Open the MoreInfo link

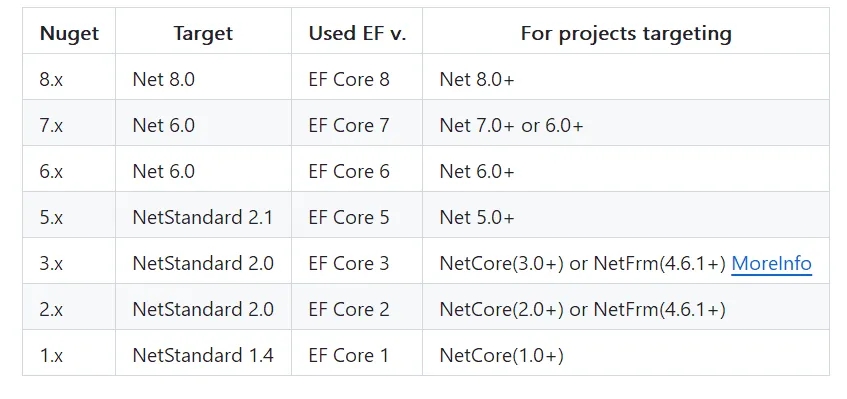pos(771,263)
